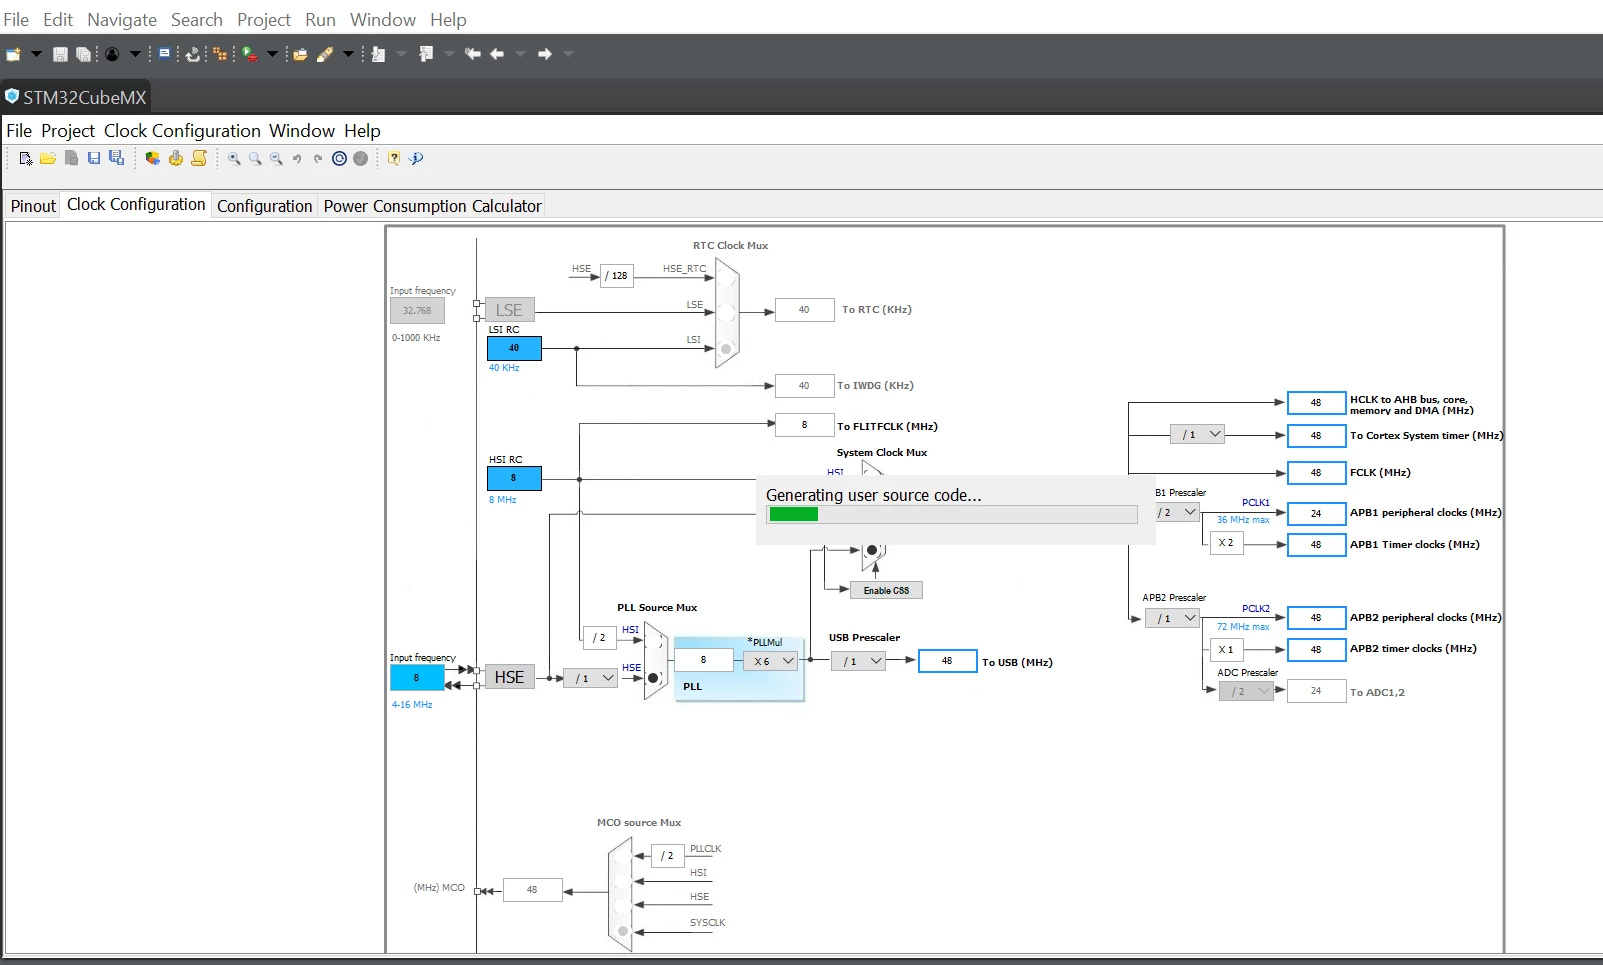This screenshot has width=1603, height=965.
Task: Click the New Project icon in the CubeMX toolbar
Action: [x=26, y=158]
